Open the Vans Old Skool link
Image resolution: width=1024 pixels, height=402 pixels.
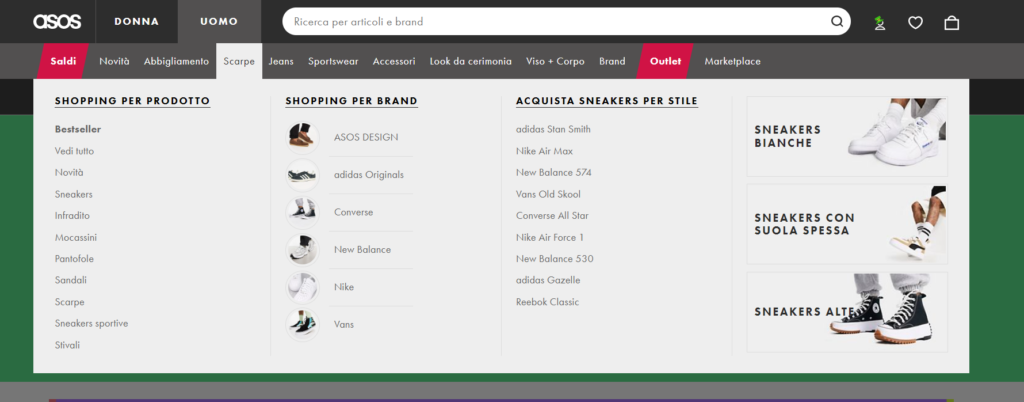coord(548,194)
